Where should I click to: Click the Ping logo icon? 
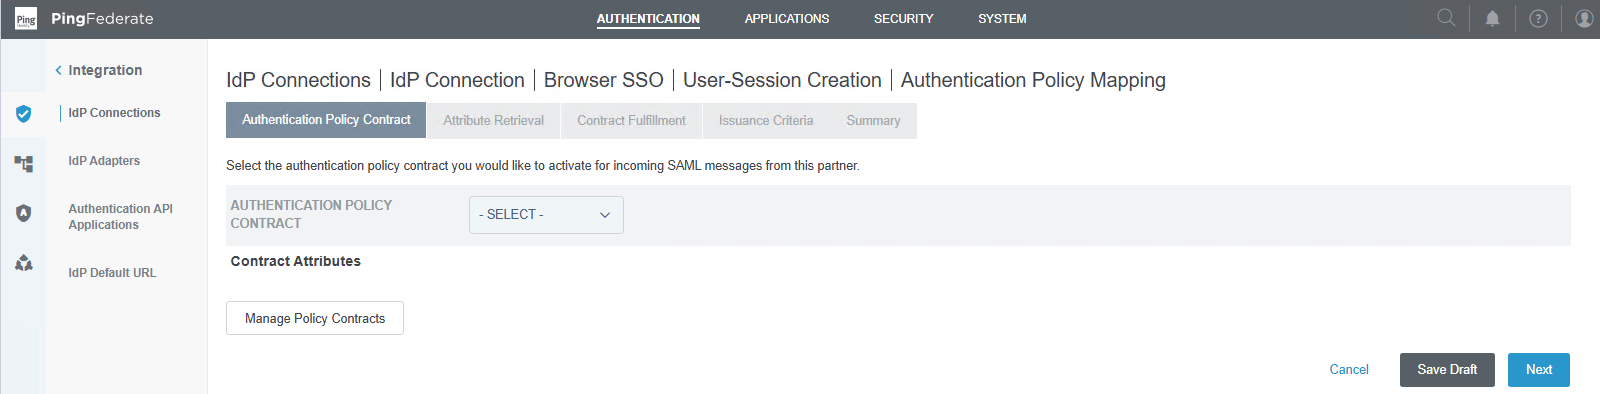point(26,19)
